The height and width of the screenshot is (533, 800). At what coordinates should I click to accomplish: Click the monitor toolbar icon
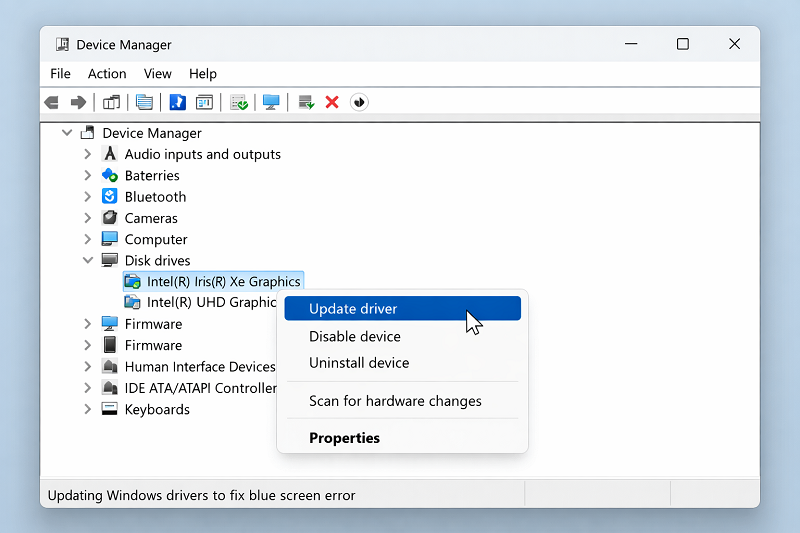tap(271, 103)
